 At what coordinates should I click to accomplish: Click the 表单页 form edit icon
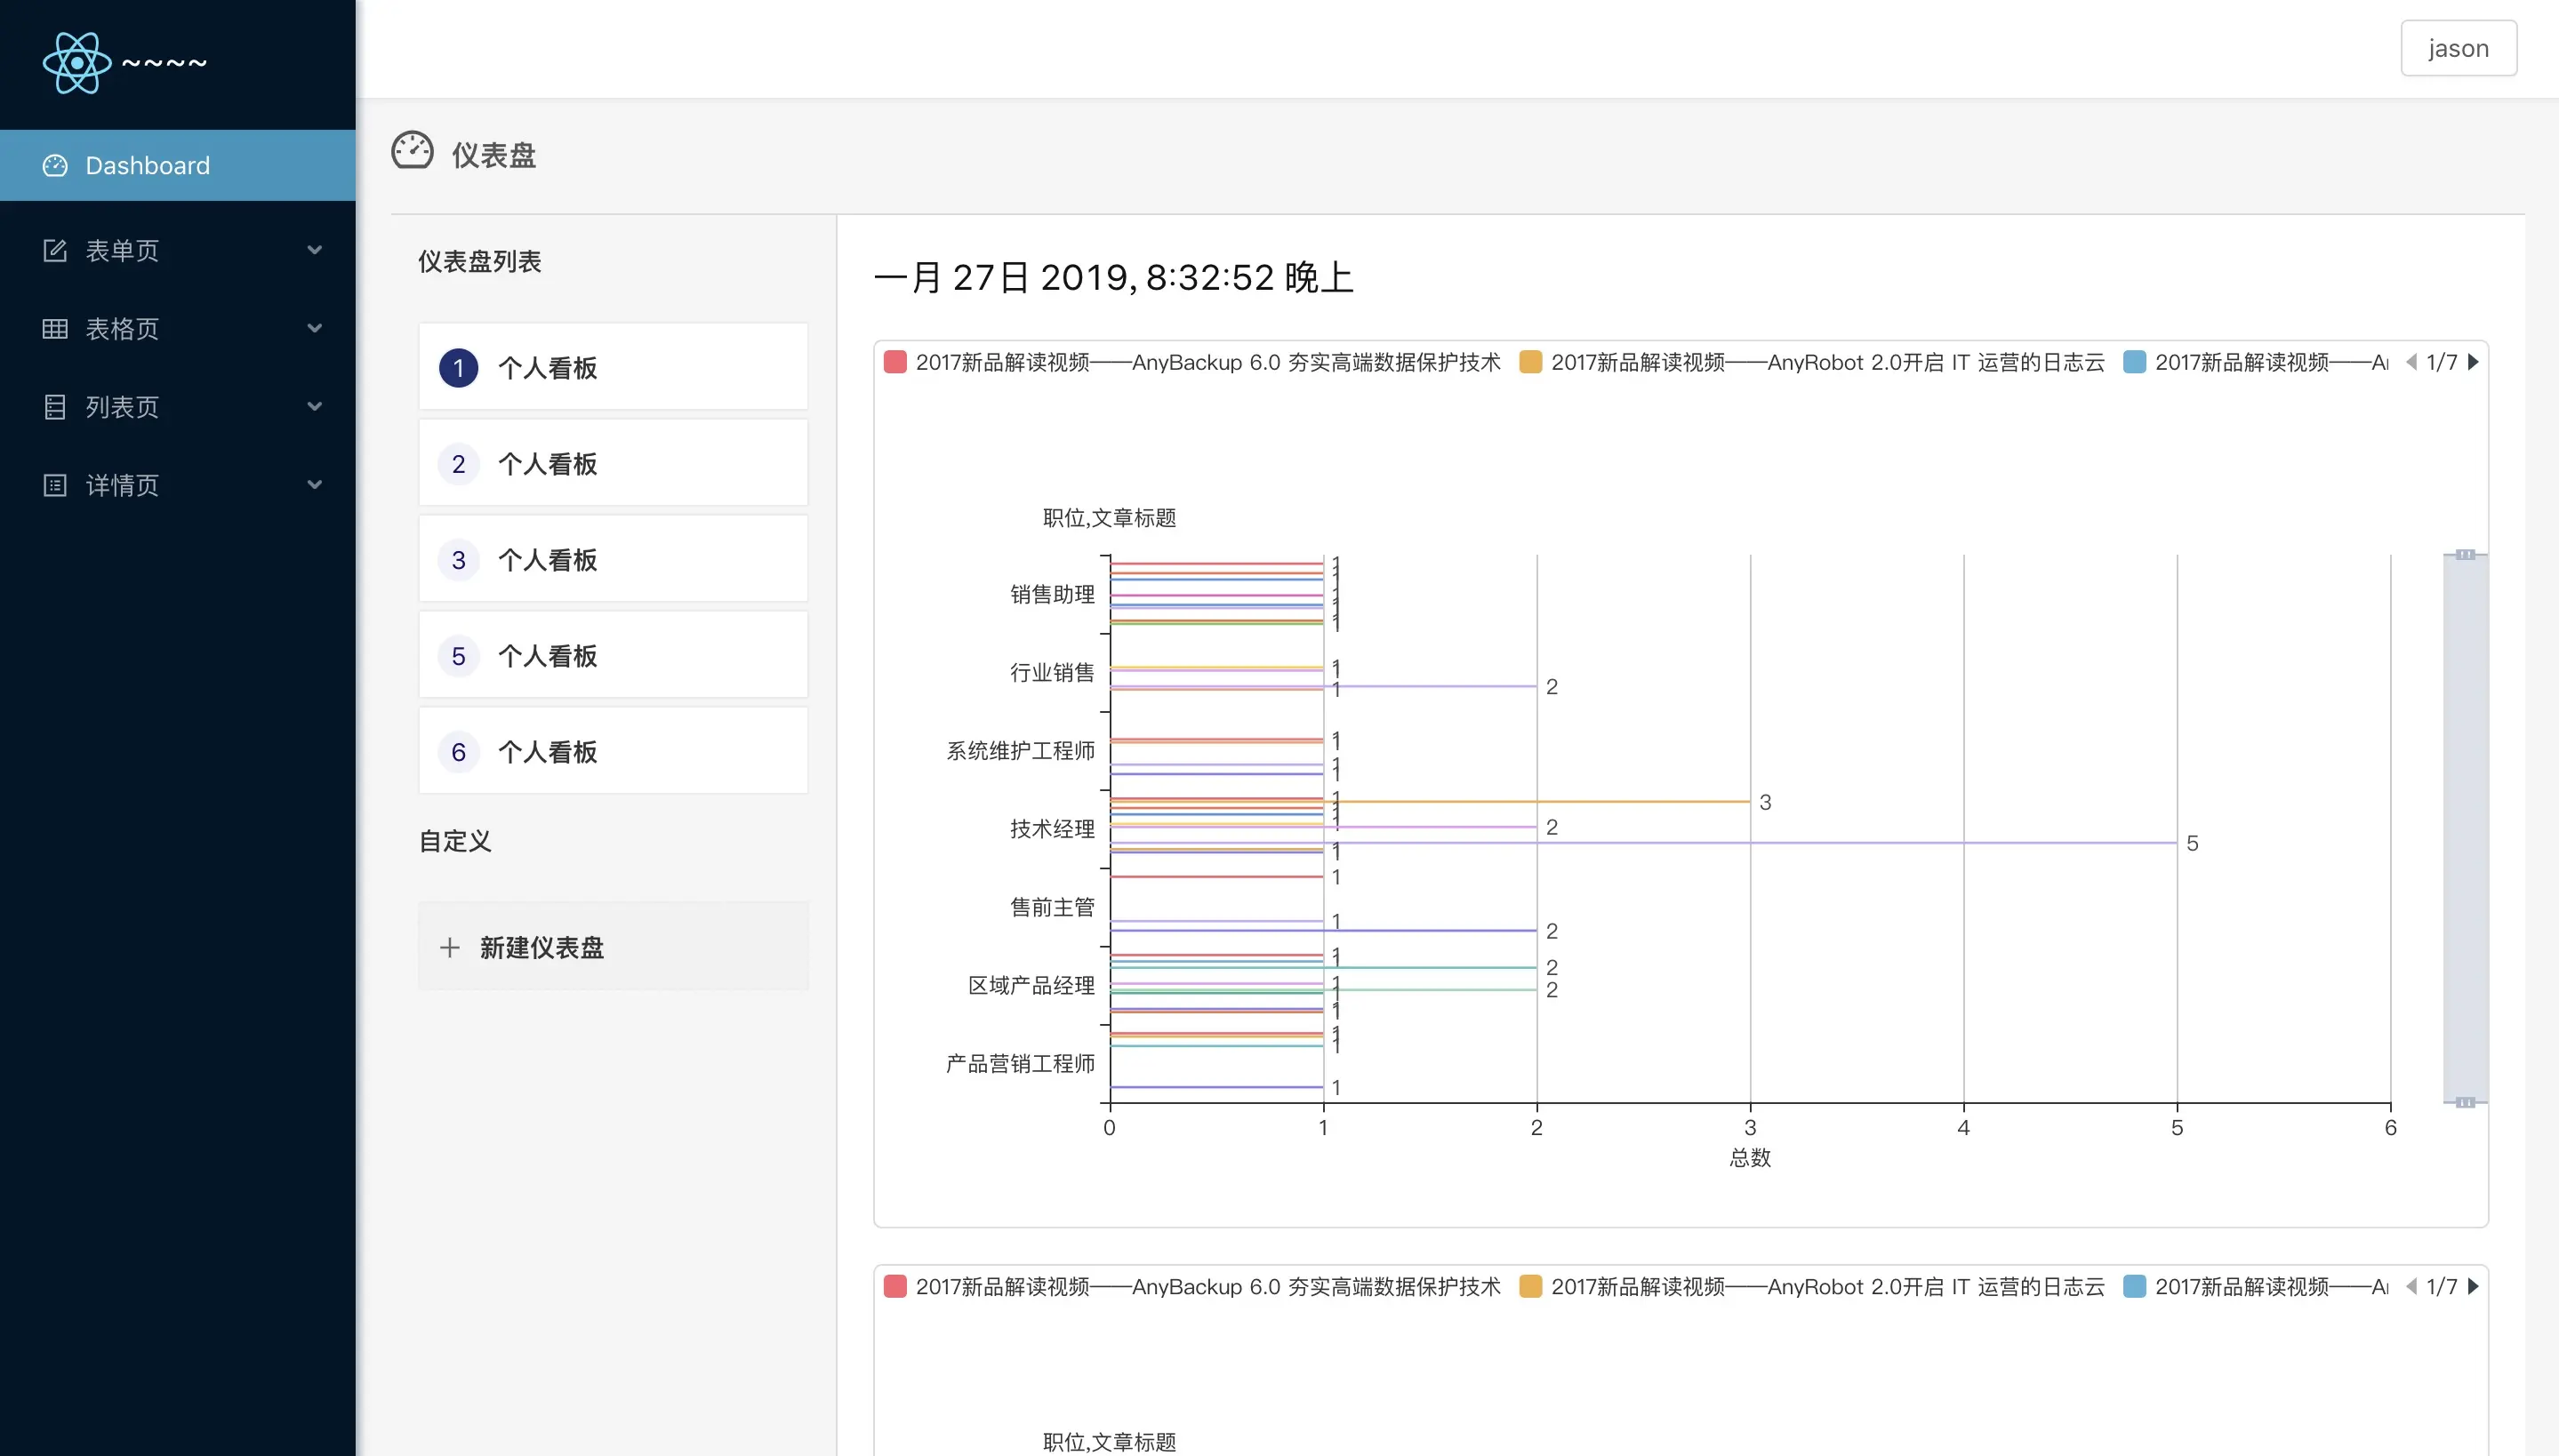coord(55,250)
